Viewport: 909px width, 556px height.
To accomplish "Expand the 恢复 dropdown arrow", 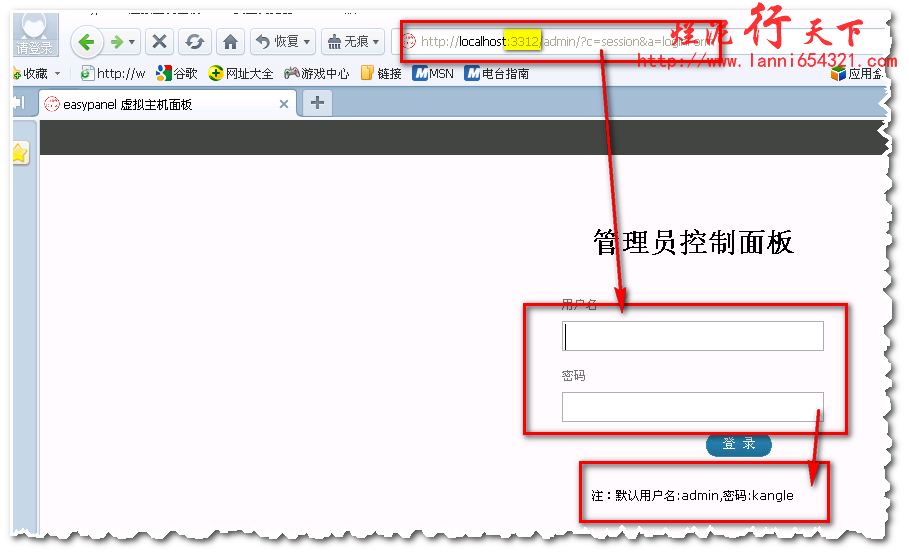I will [x=307, y=42].
